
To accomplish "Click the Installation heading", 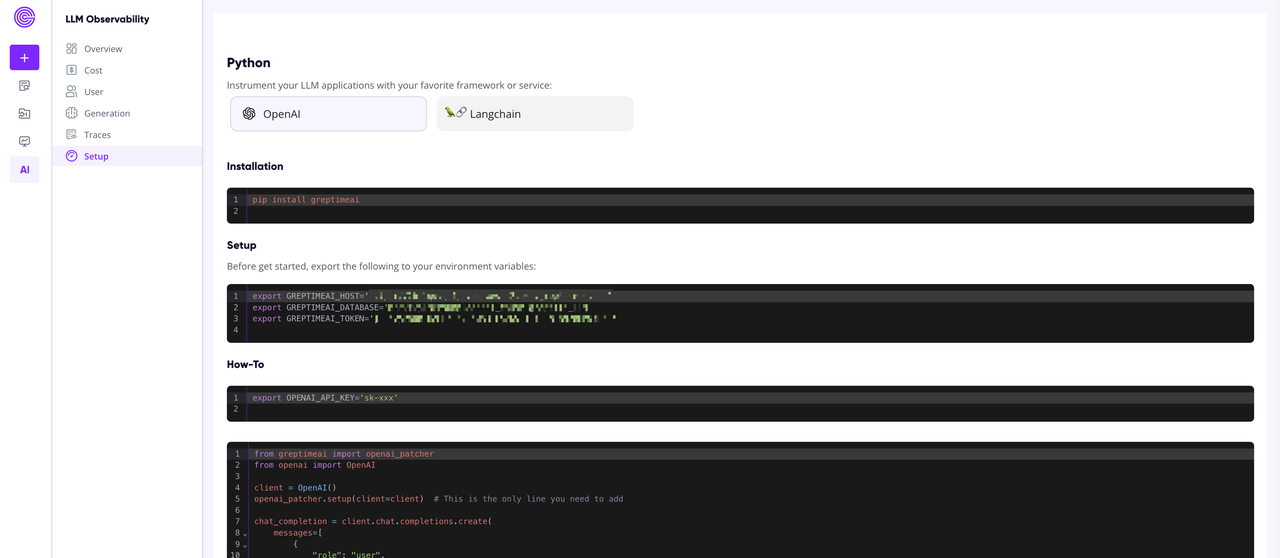I will click(255, 166).
